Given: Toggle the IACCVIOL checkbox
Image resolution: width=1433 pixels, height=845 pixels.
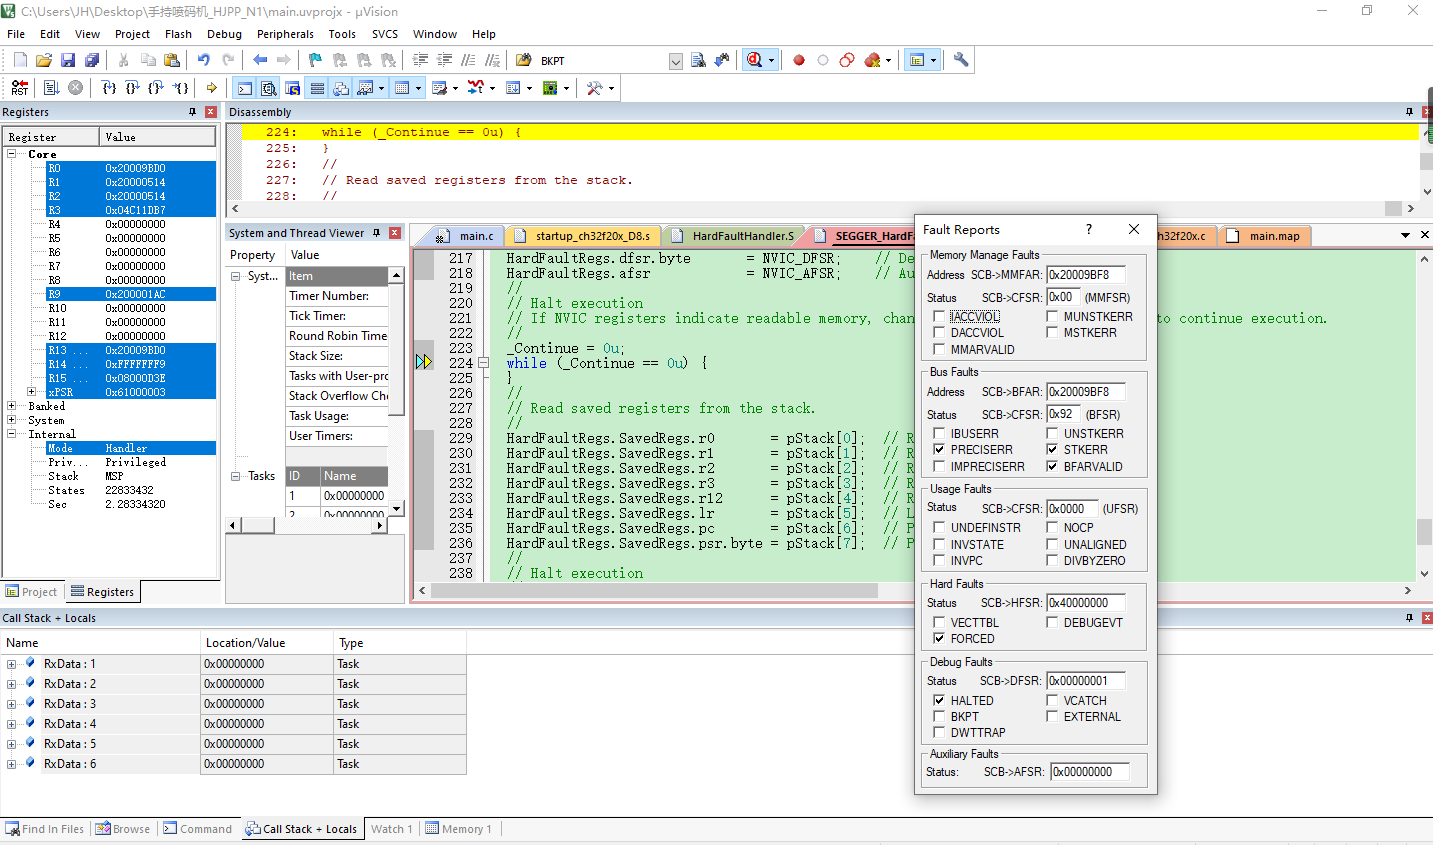Looking at the screenshot, I should (x=939, y=317).
